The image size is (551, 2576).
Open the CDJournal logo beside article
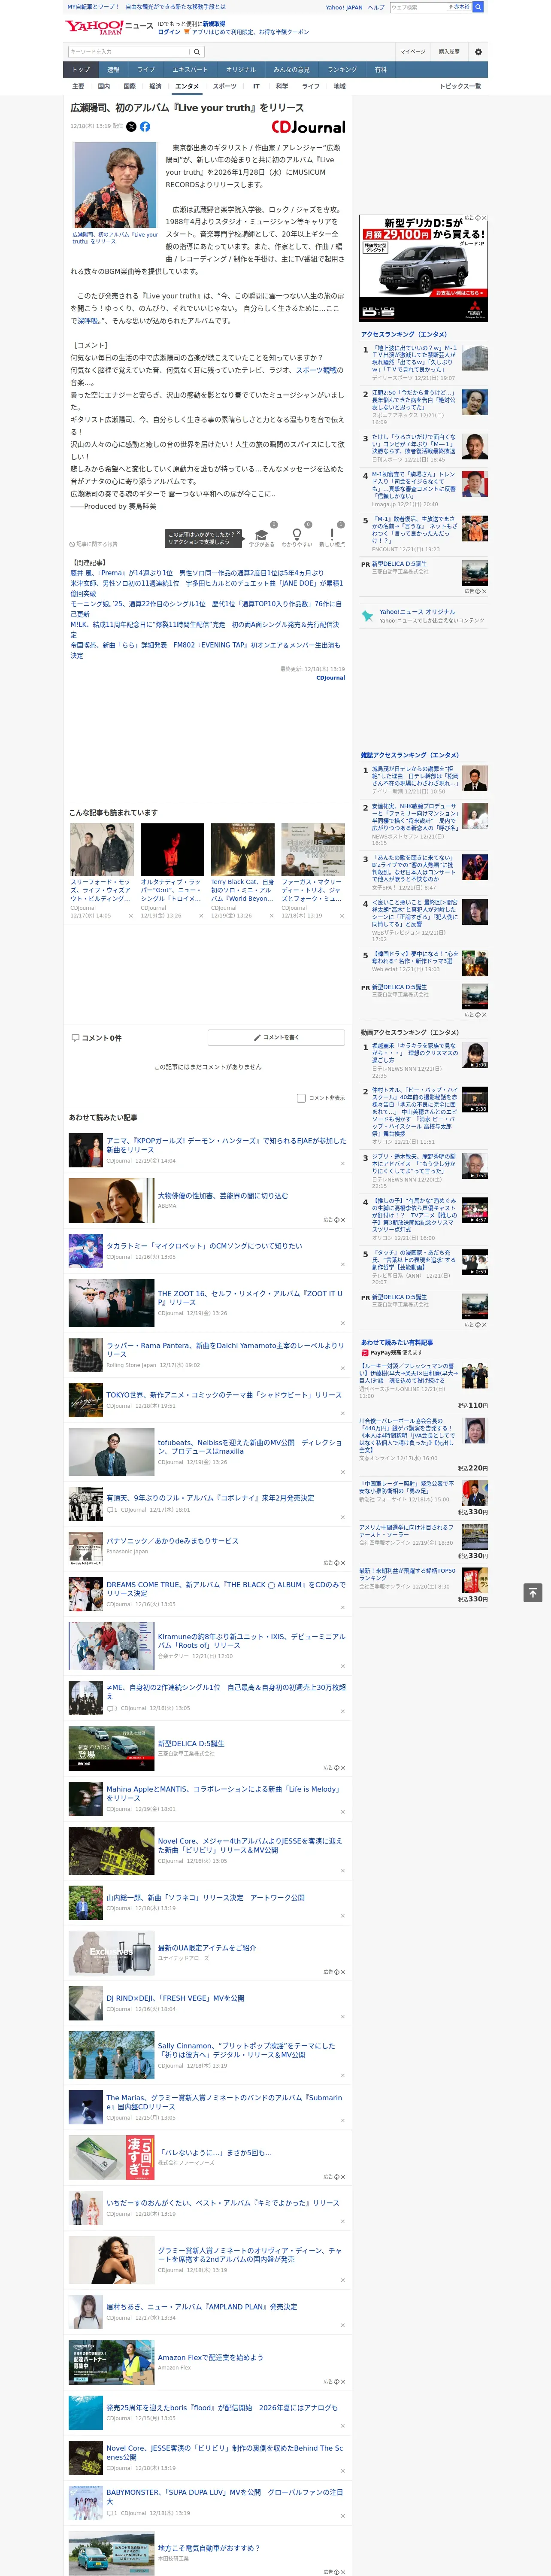coord(308,127)
